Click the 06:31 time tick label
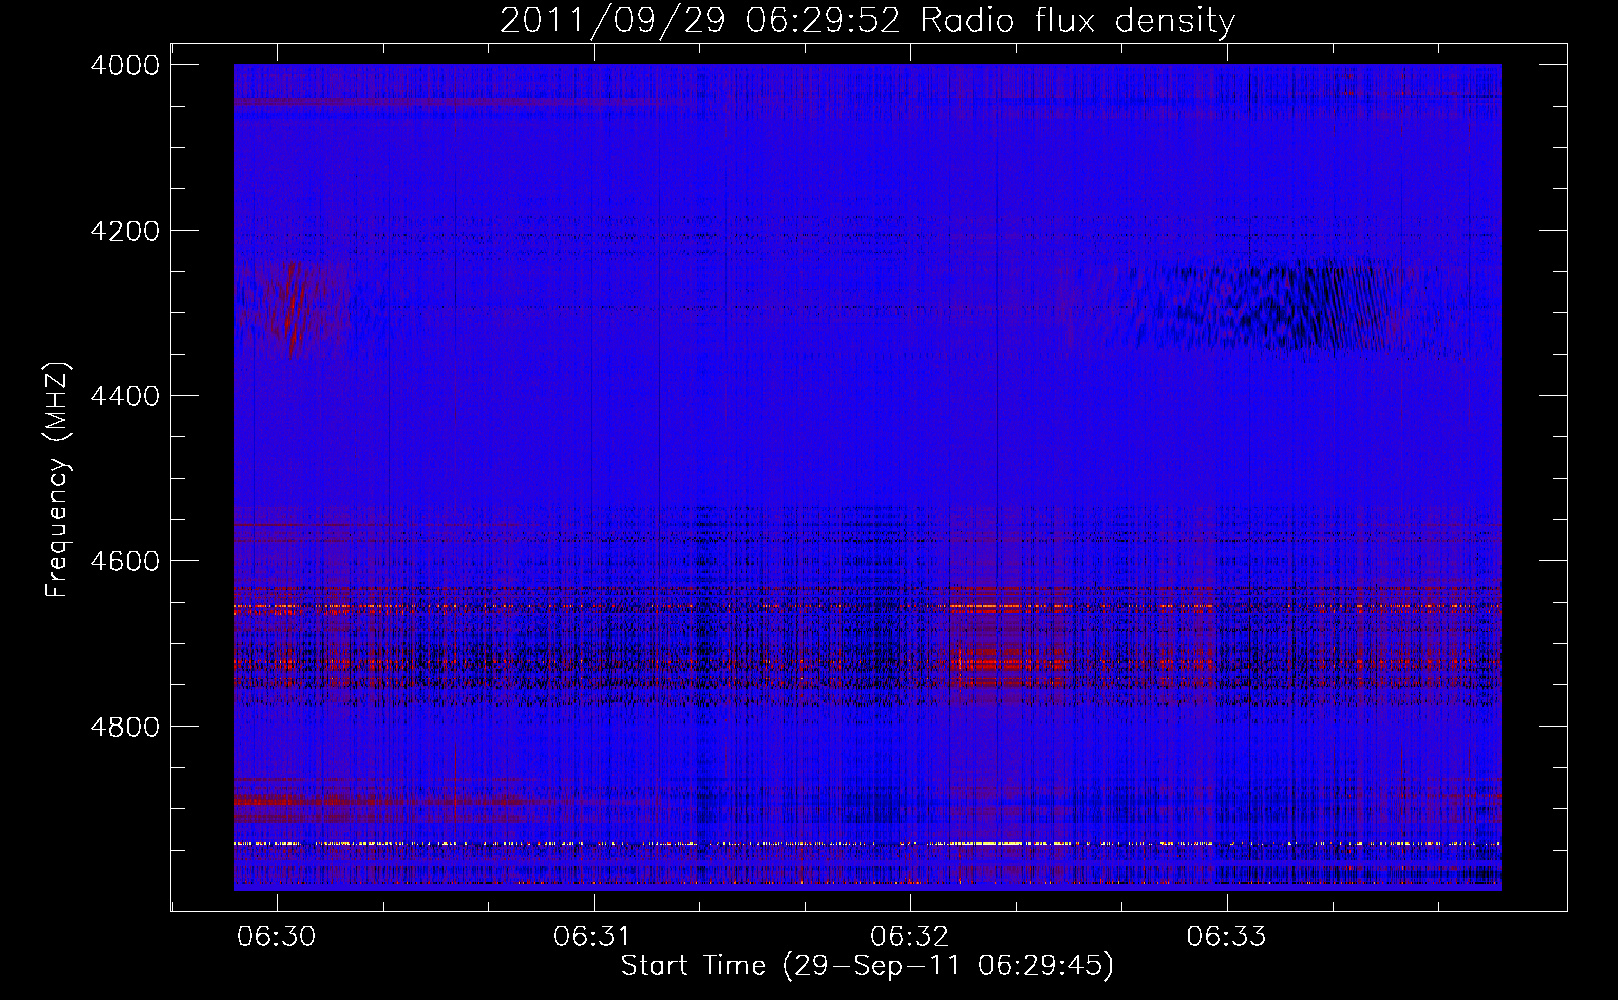Viewport: 1618px width, 1000px height. [x=594, y=937]
